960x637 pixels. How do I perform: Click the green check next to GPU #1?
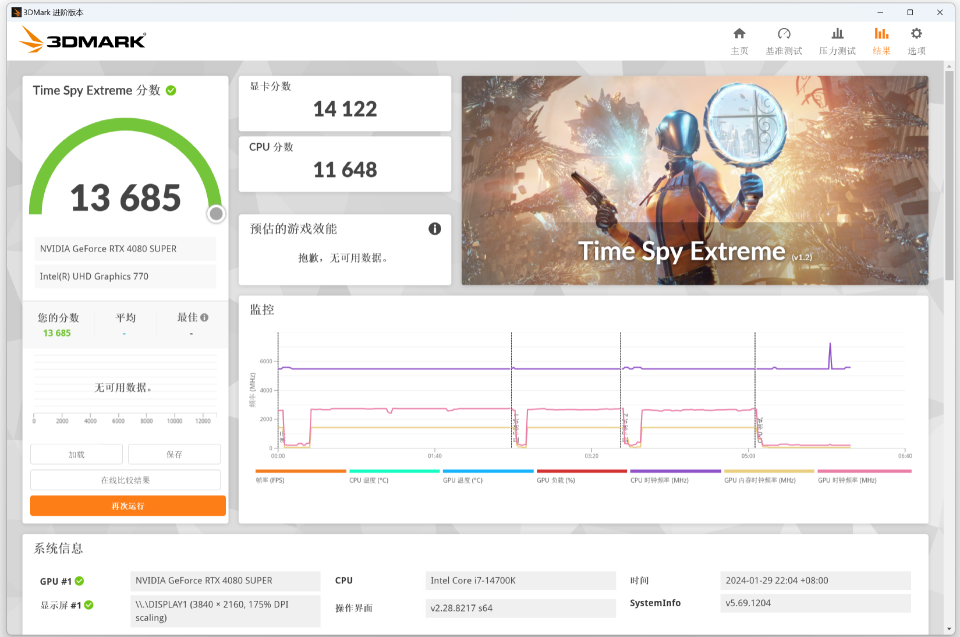tap(79, 581)
